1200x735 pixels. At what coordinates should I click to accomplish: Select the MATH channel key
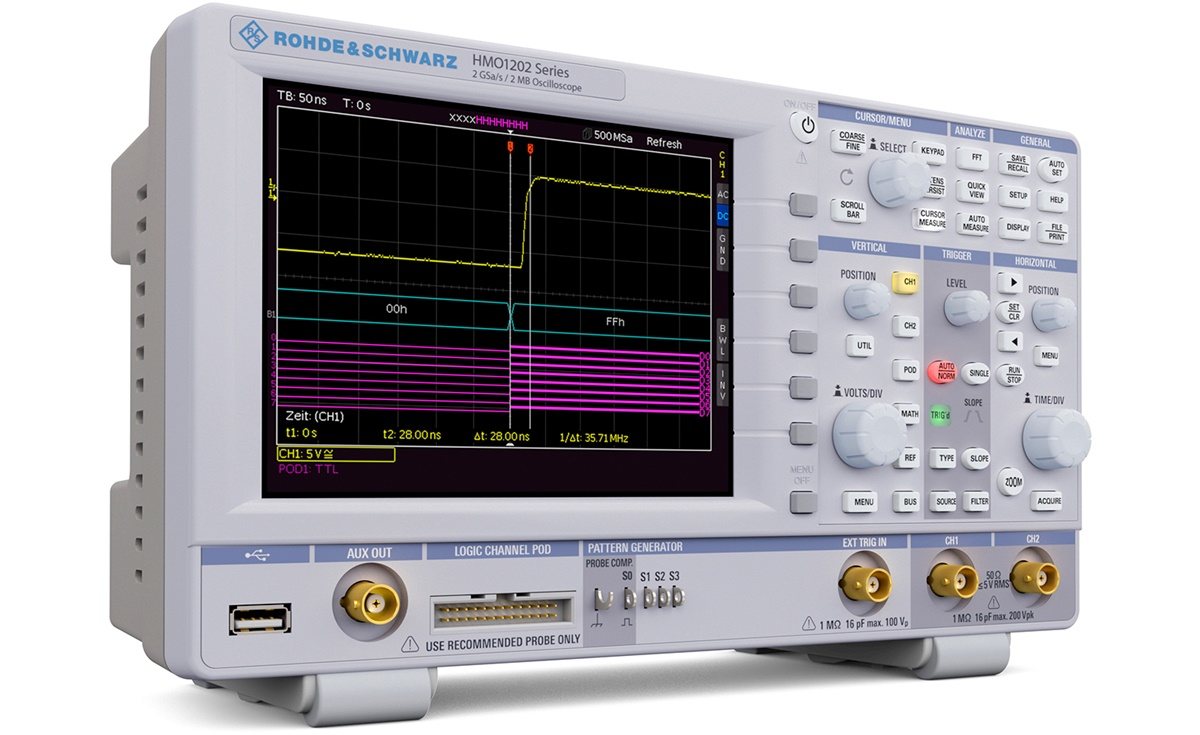point(908,412)
